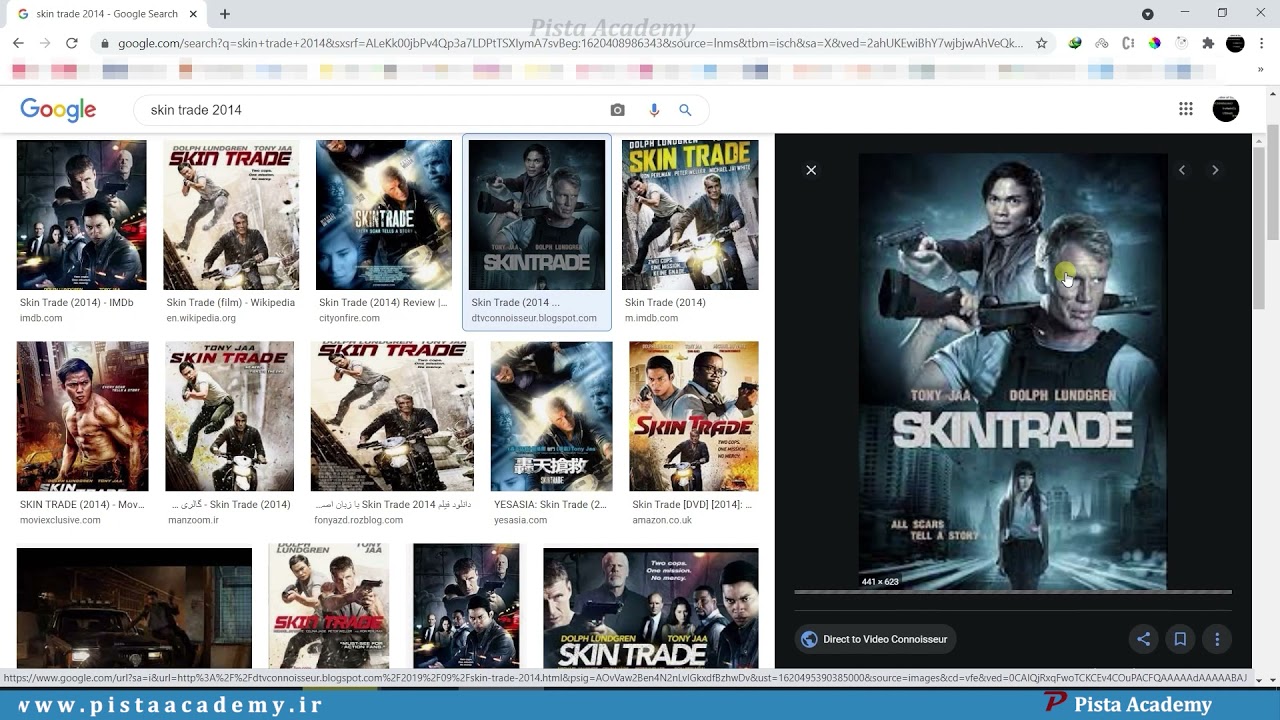
Task: Go back with the browser back arrow
Action: [x=18, y=43]
